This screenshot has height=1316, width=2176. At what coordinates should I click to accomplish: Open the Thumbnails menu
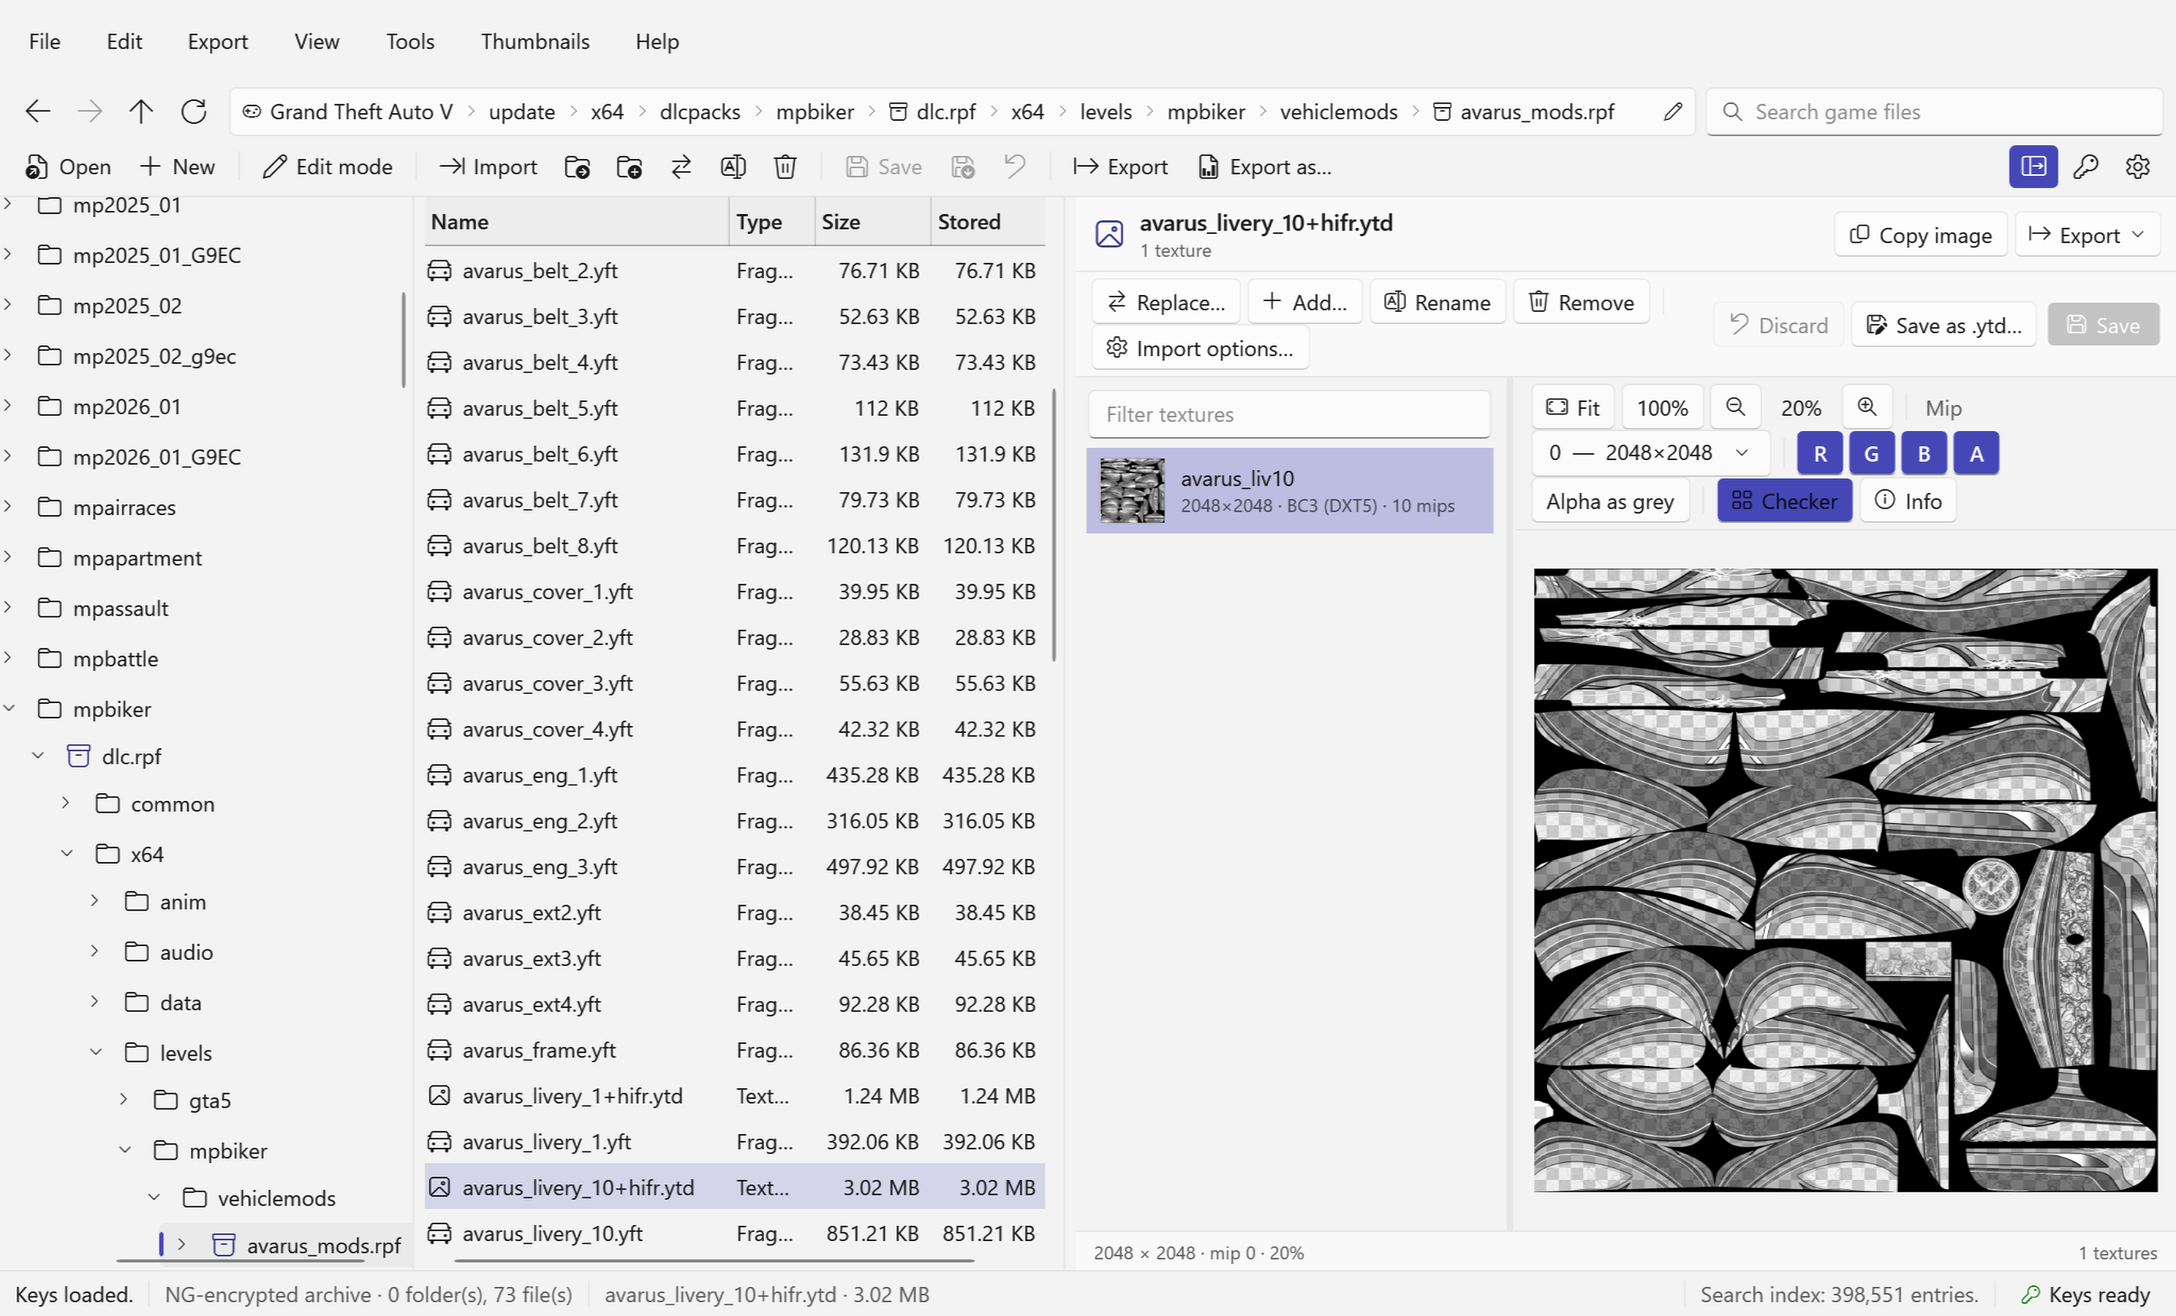[535, 41]
